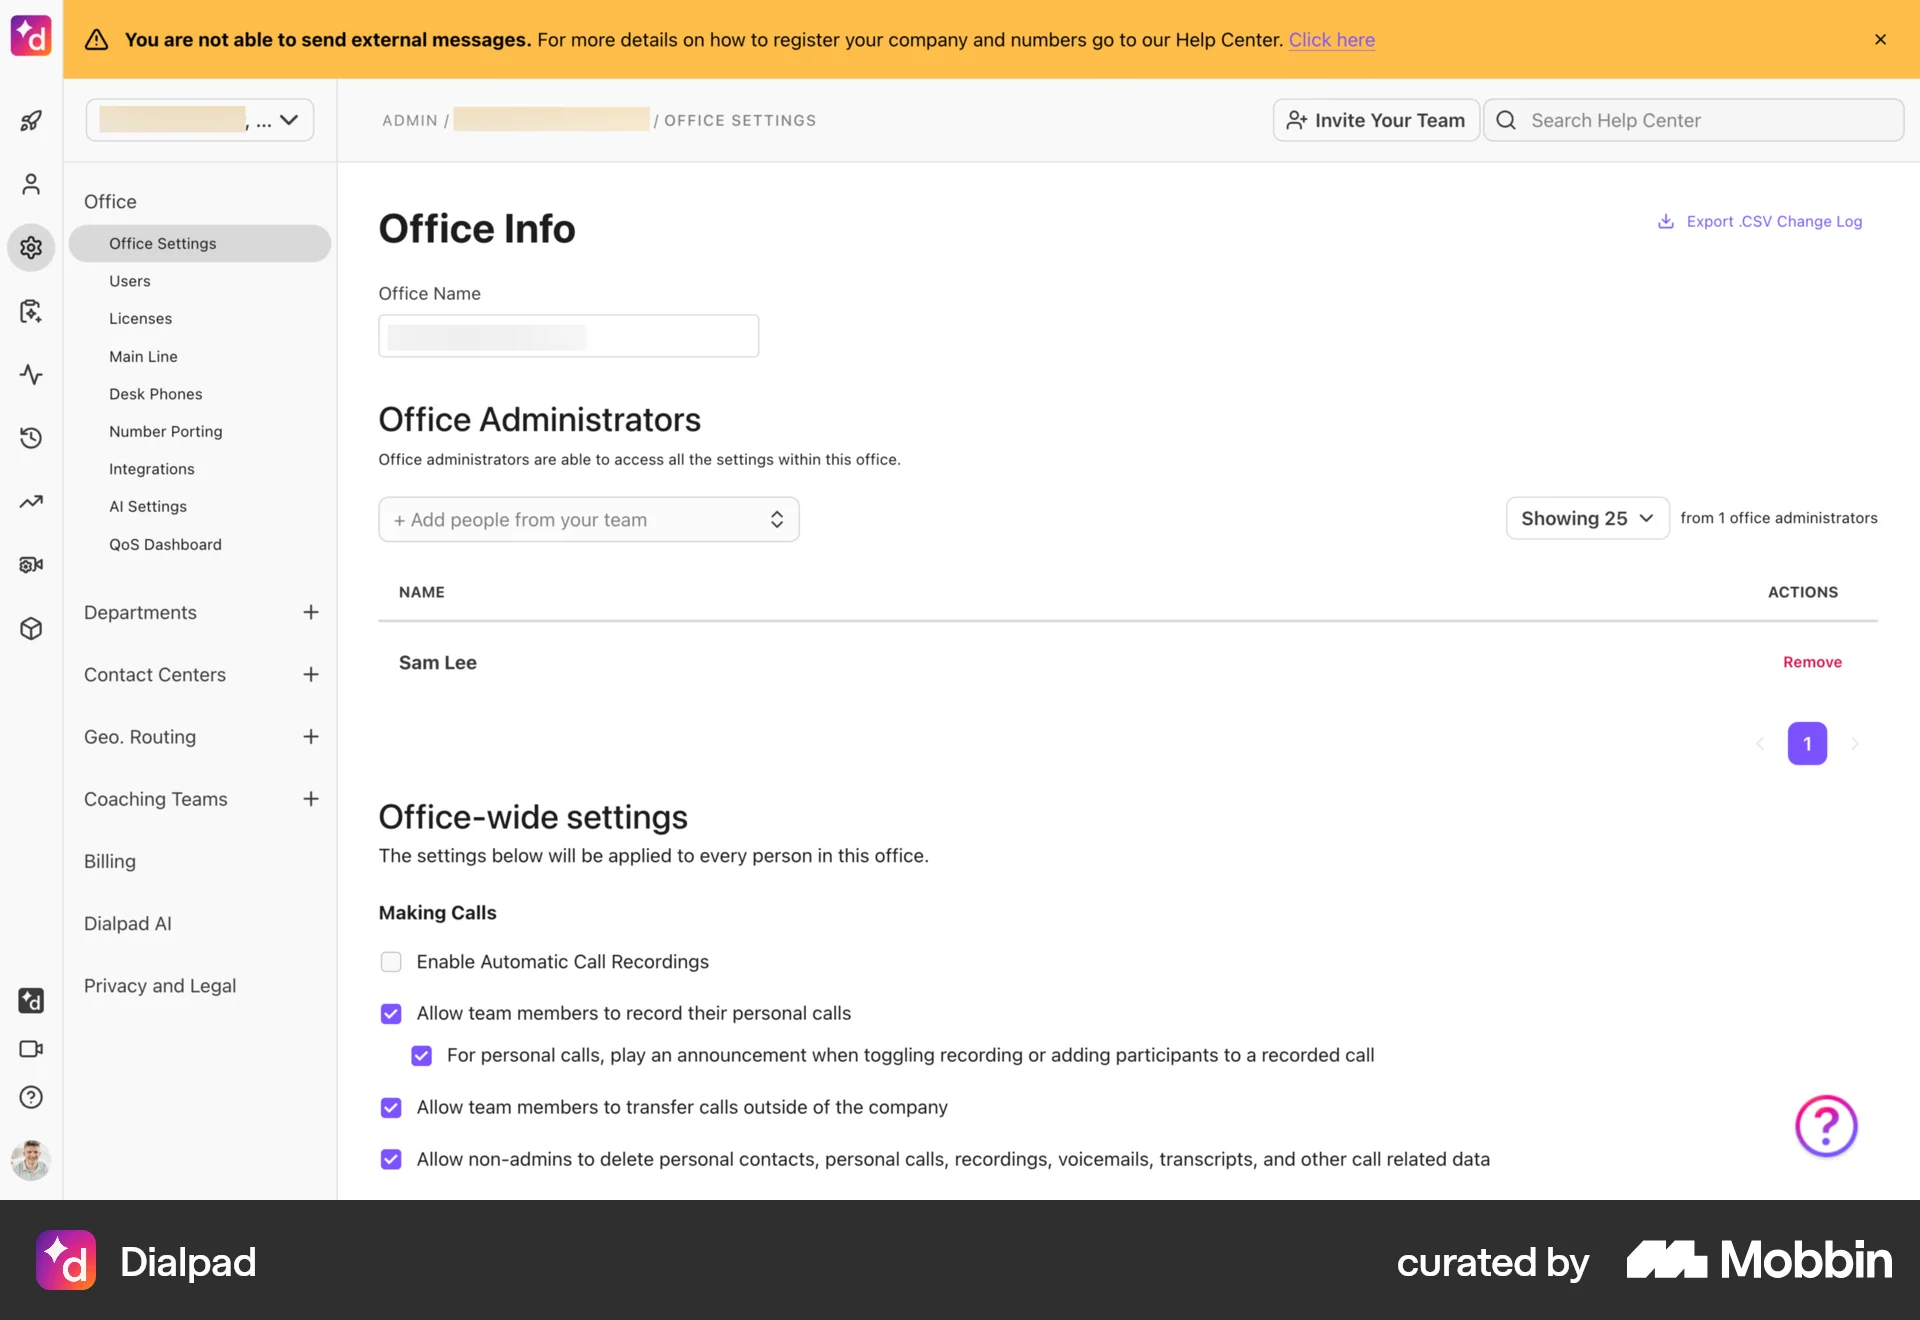Click the Invite Your Team button
This screenshot has height=1320, width=1920.
pos(1376,120)
